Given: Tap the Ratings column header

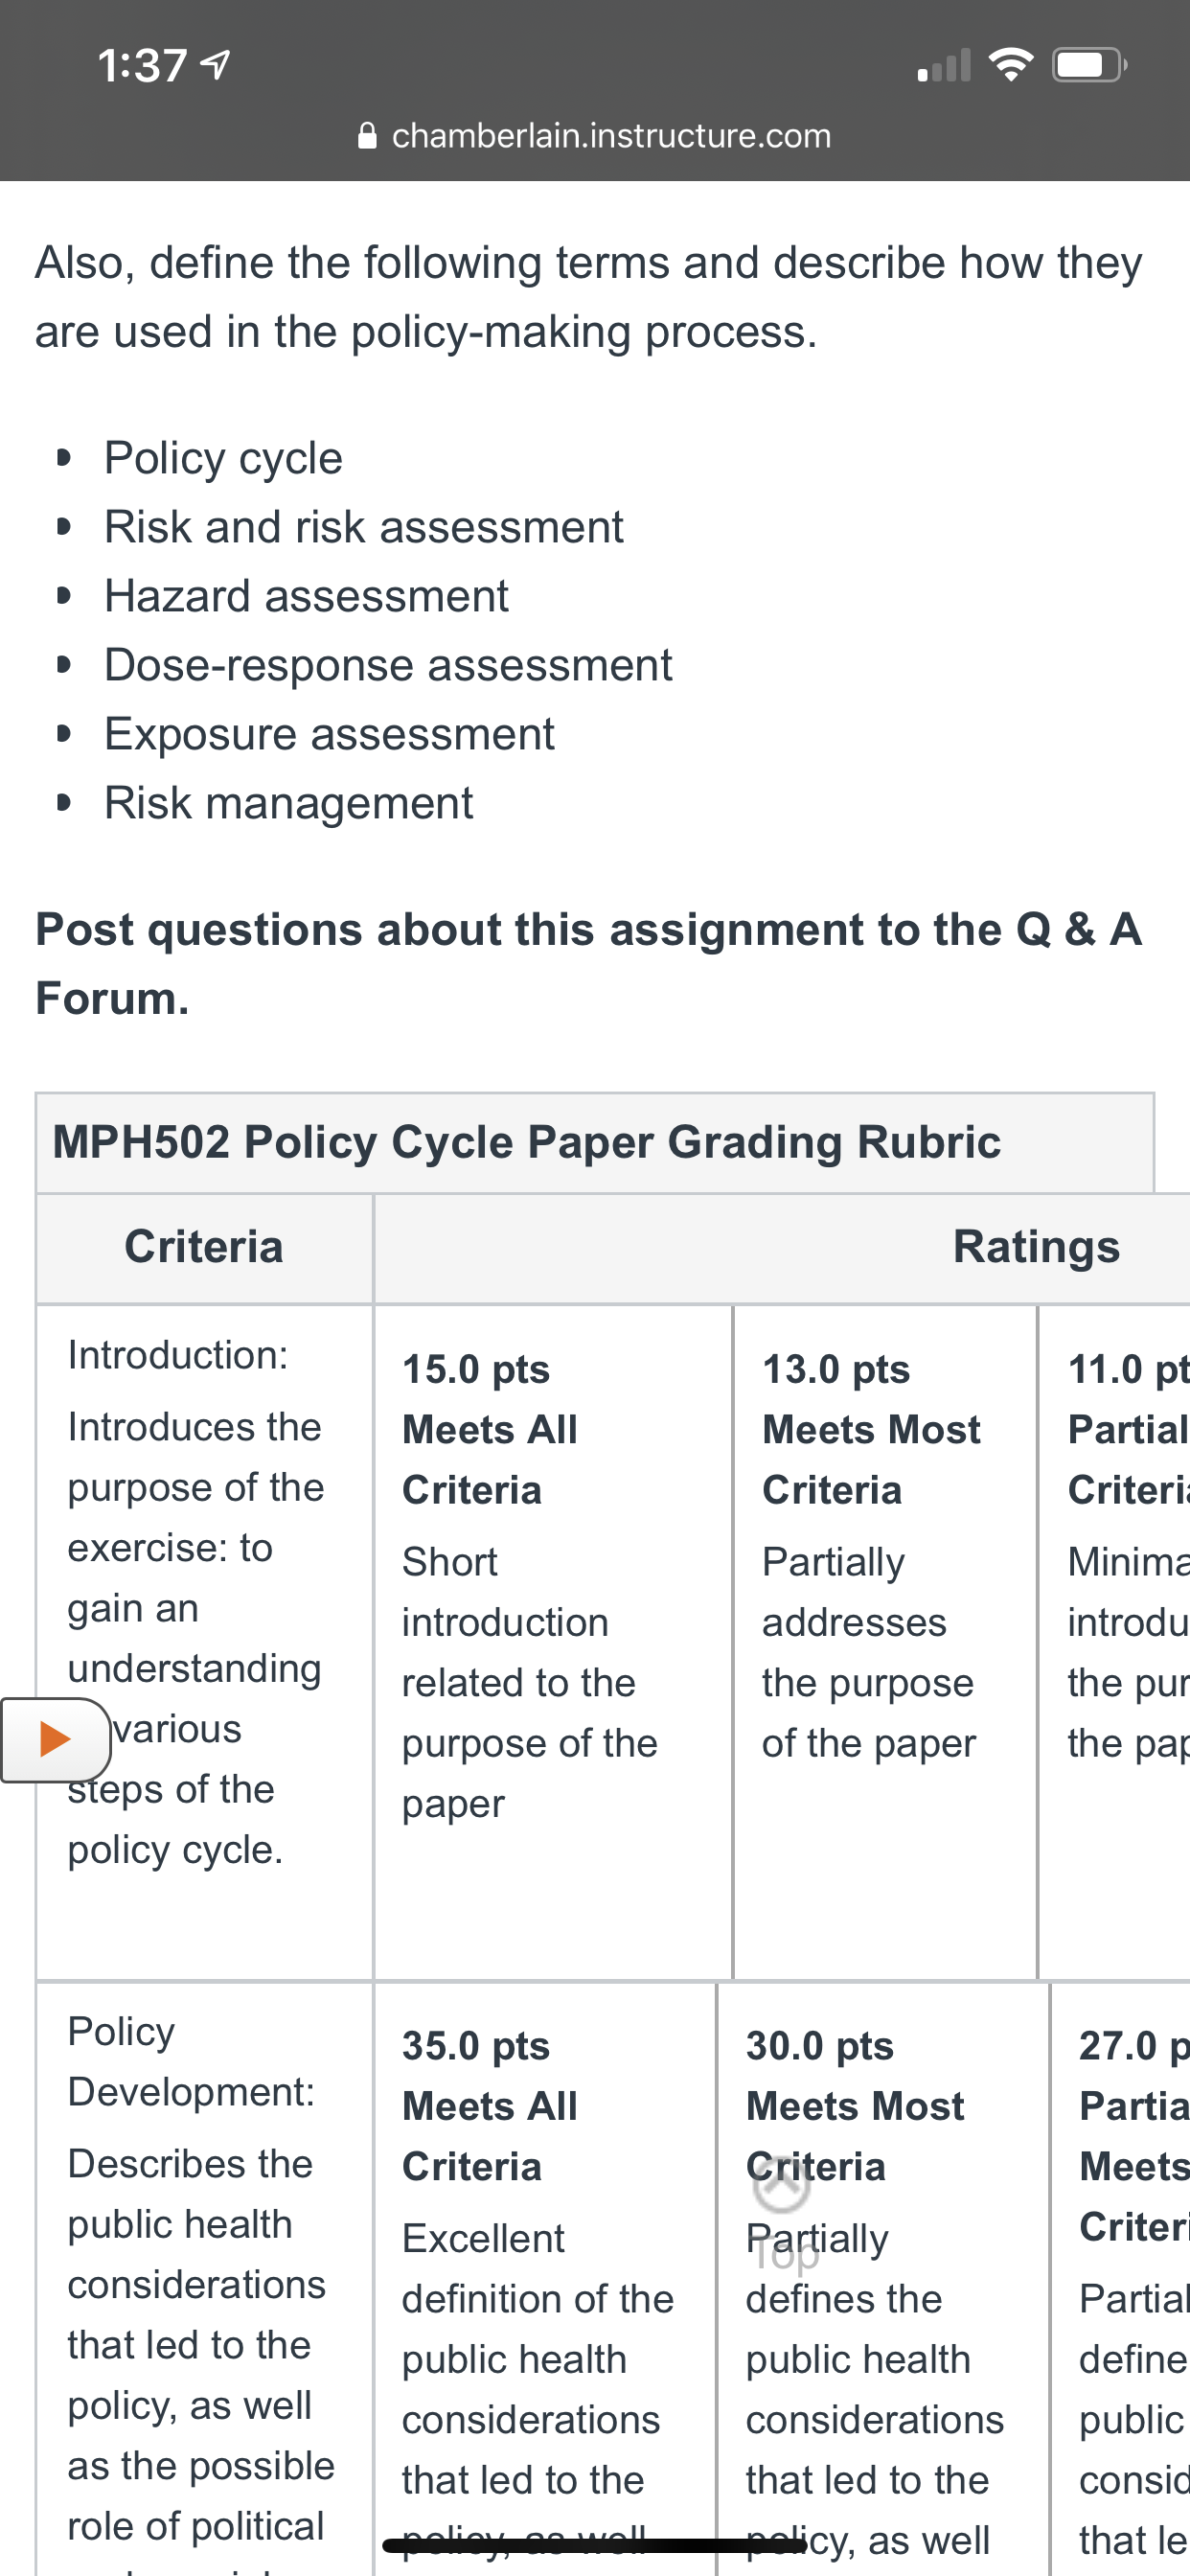Looking at the screenshot, I should tap(1036, 1247).
